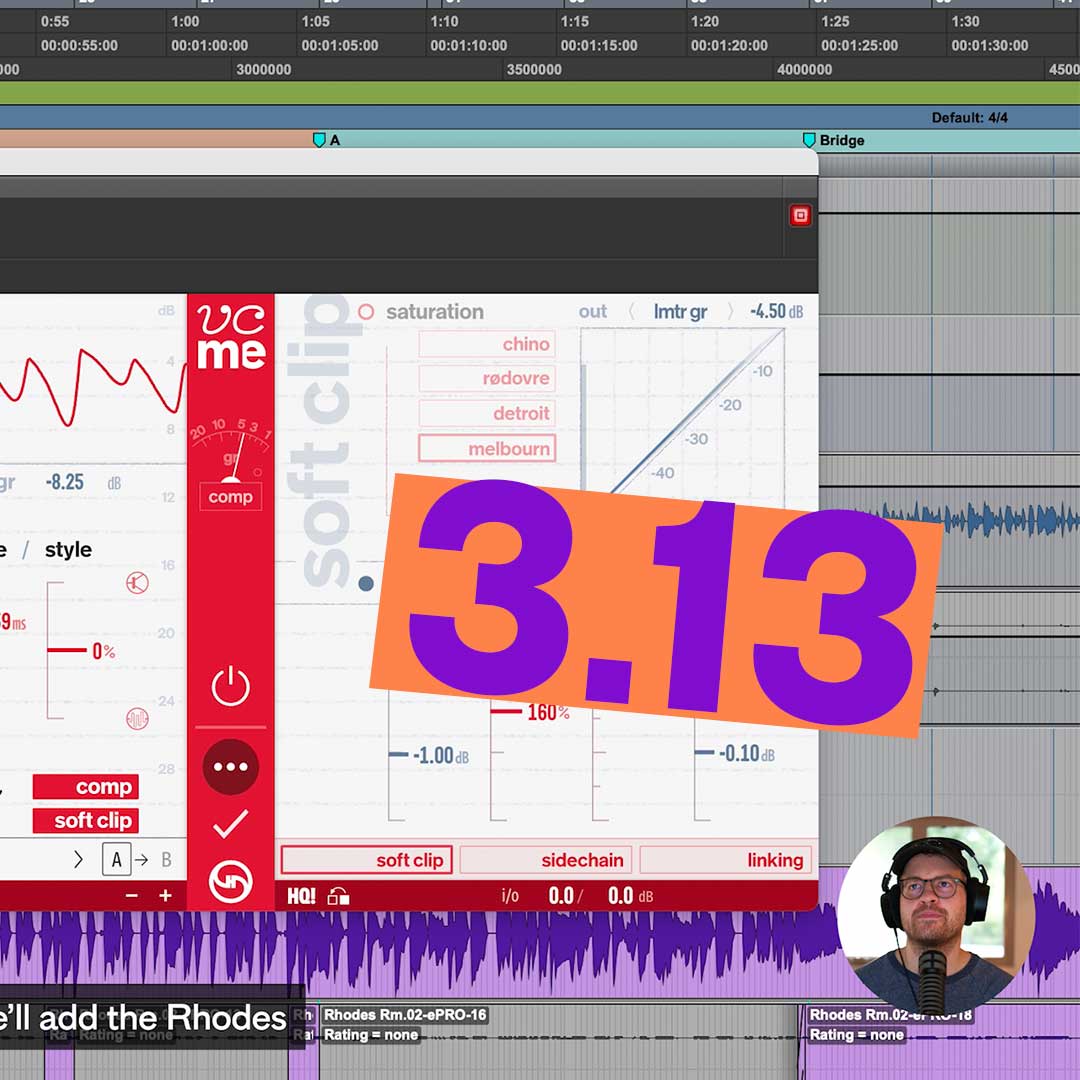Click the lower waveform style icon
Viewport: 1080px width, 1080px height.
137,718
